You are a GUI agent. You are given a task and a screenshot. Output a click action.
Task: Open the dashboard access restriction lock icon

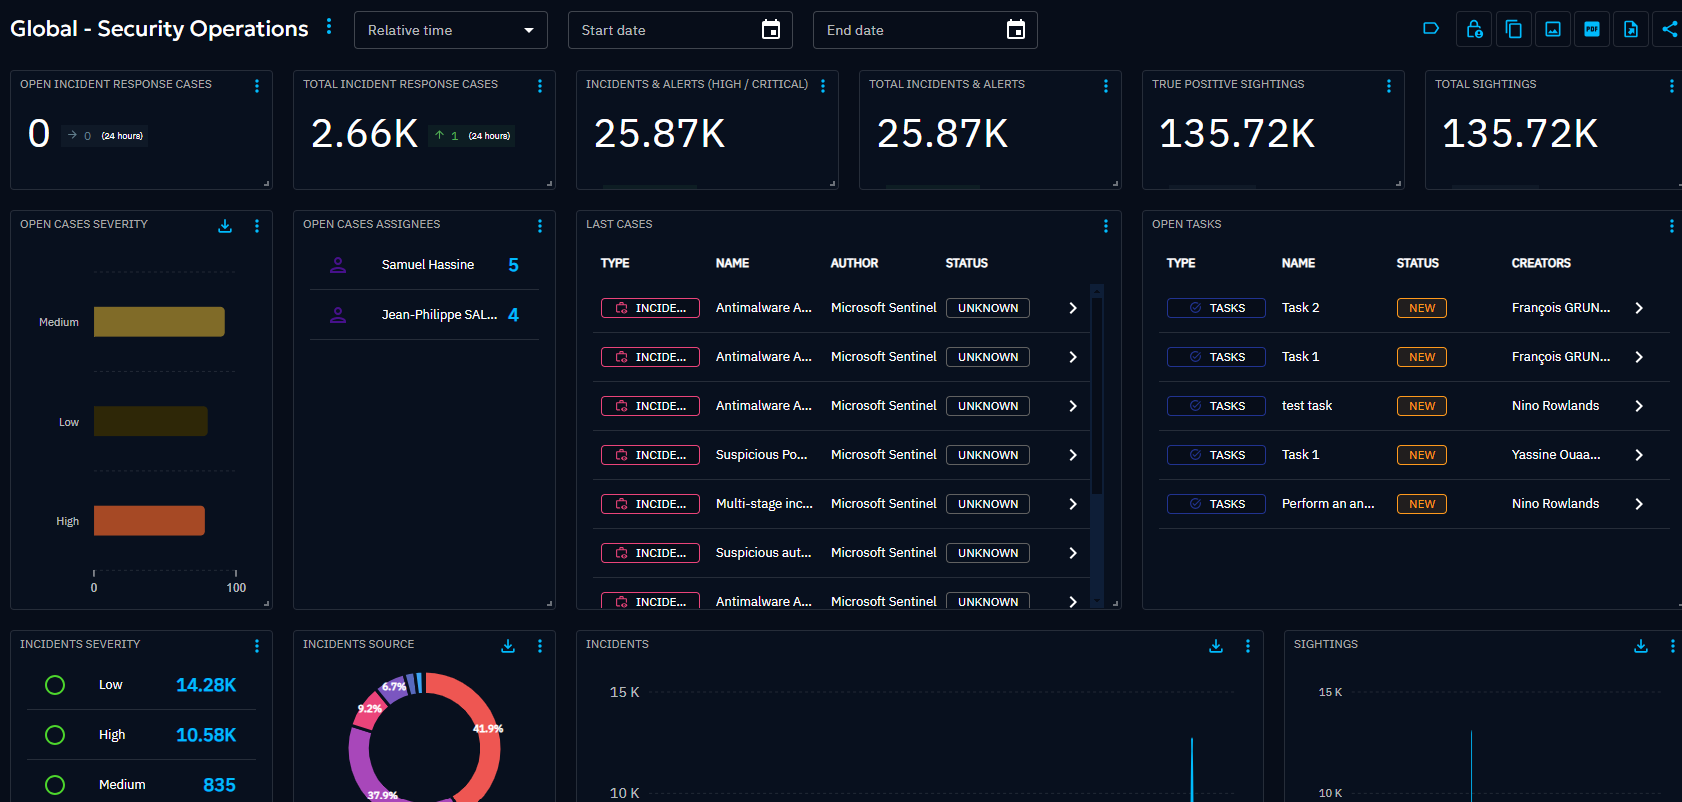[1474, 29]
